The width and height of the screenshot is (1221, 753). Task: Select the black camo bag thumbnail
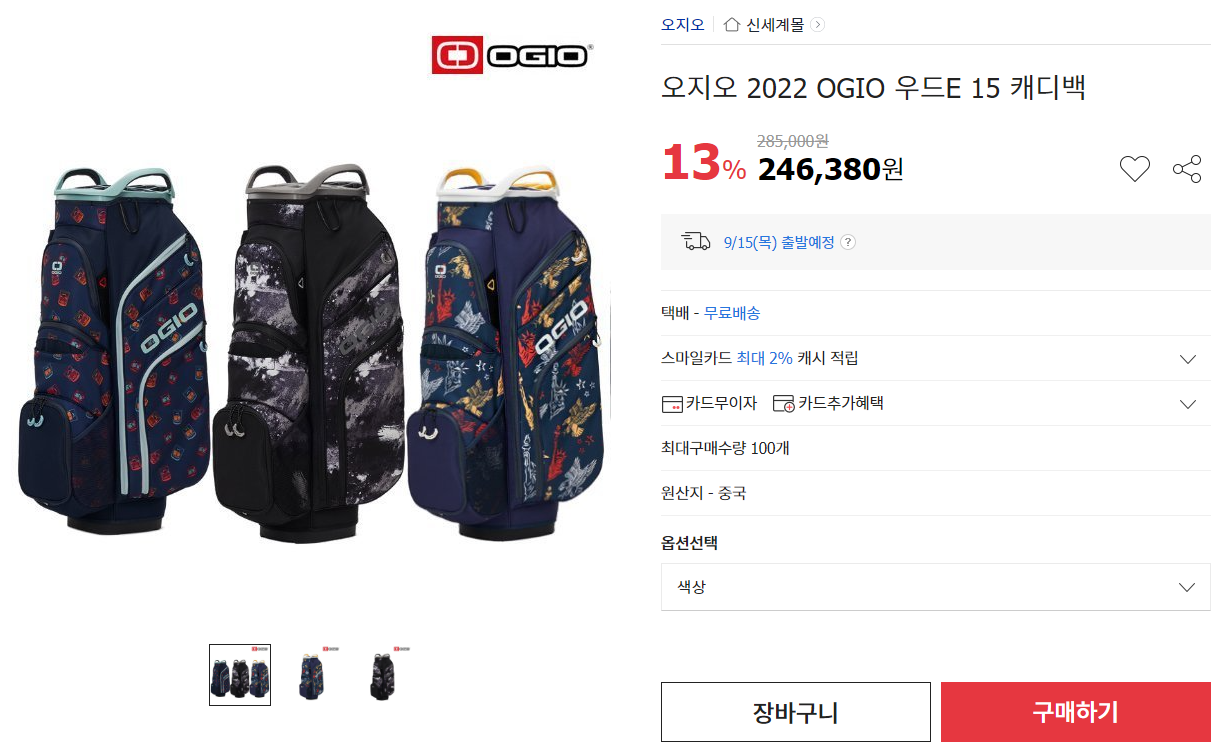tap(383, 675)
